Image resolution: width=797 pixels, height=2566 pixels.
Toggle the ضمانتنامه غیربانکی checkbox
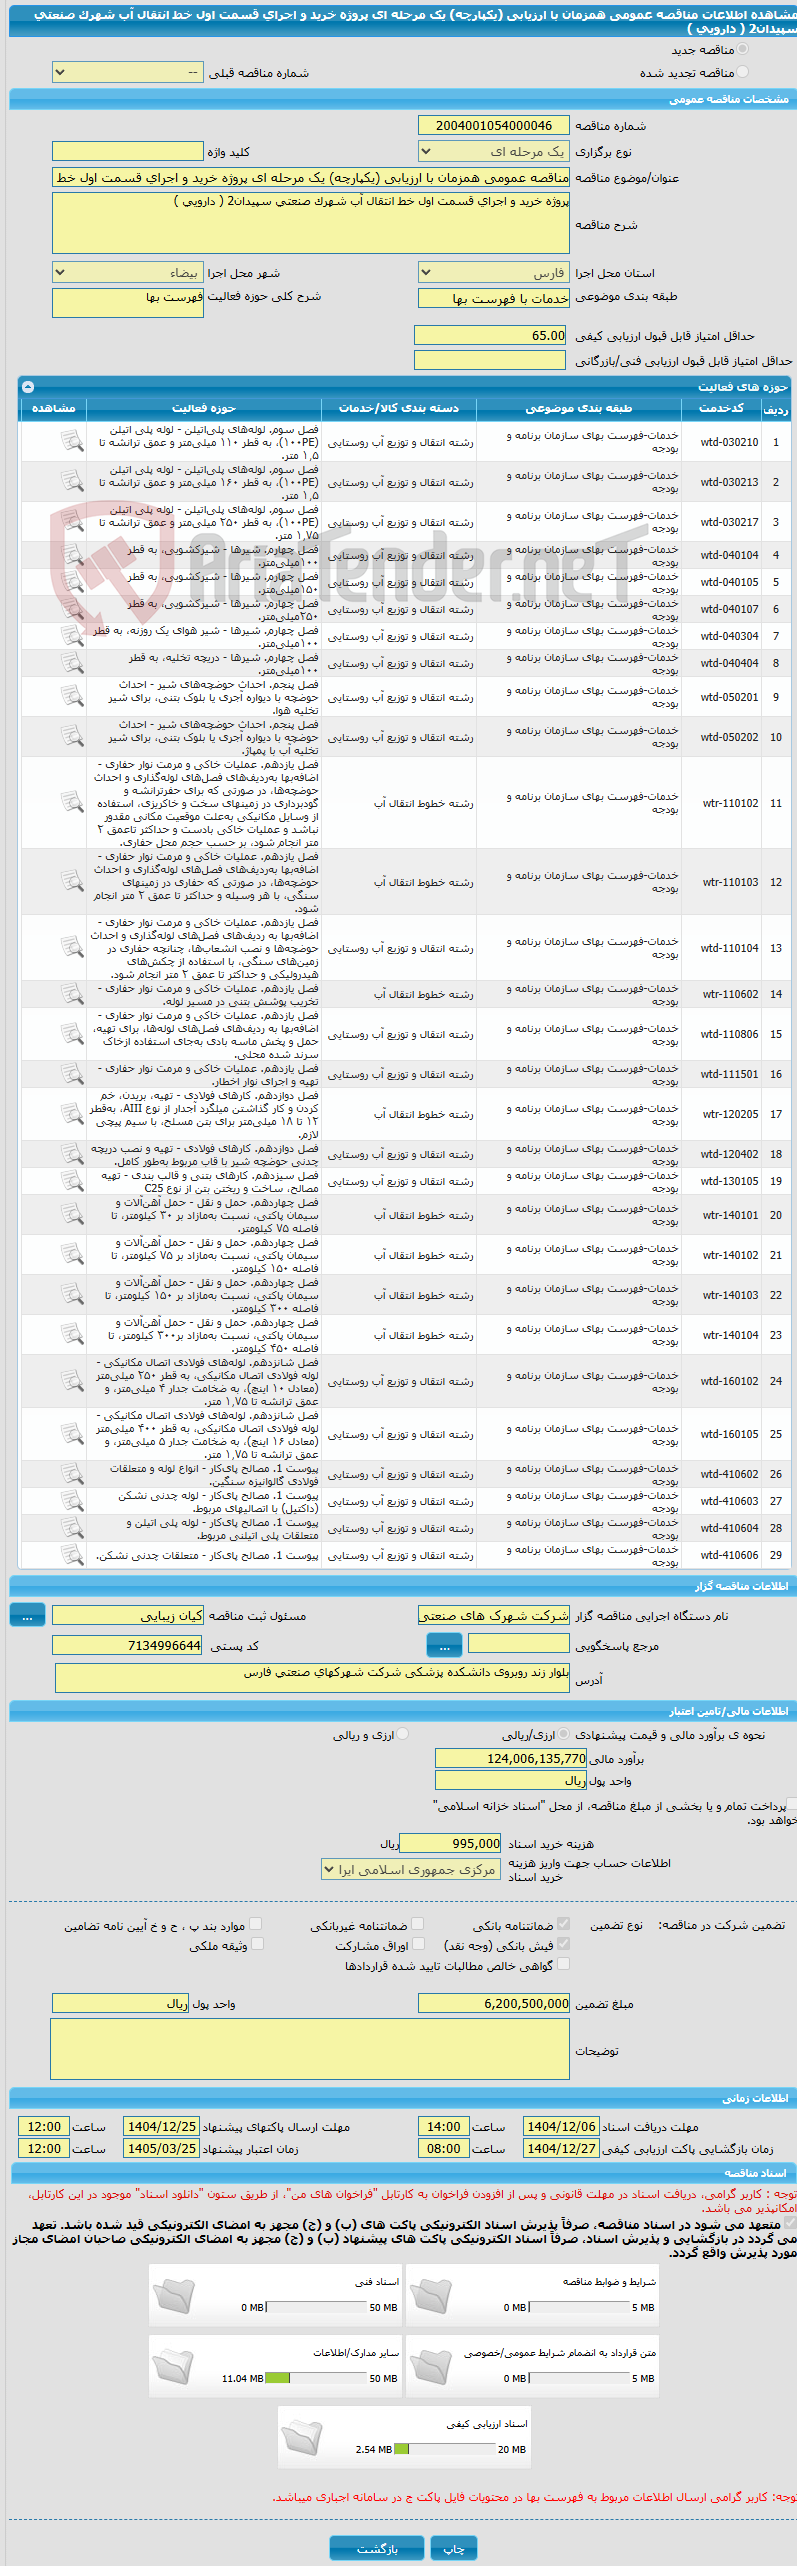point(417,1924)
